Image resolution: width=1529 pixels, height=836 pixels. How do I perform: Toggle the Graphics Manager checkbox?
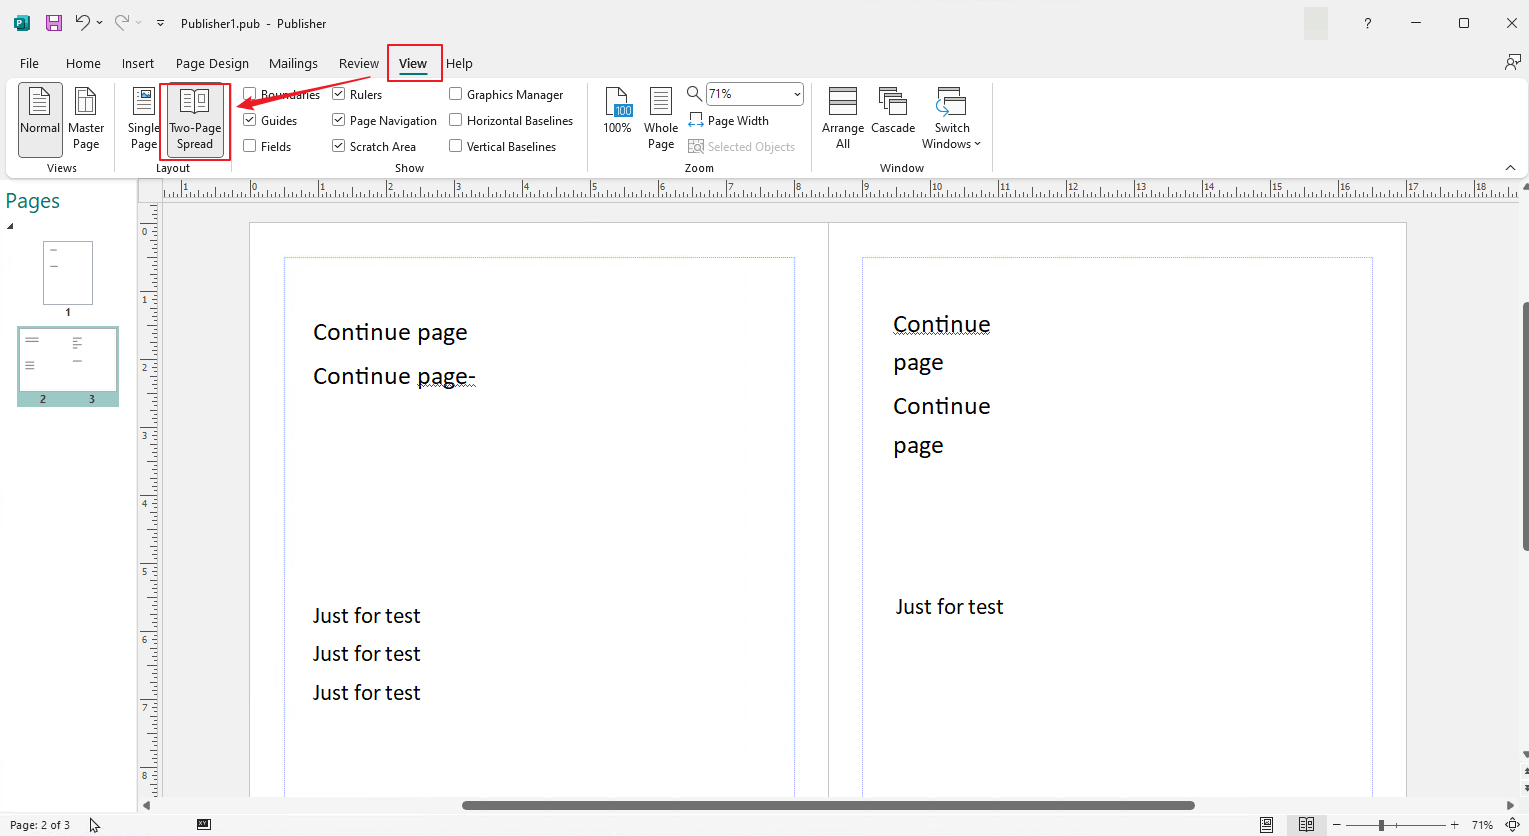point(456,94)
